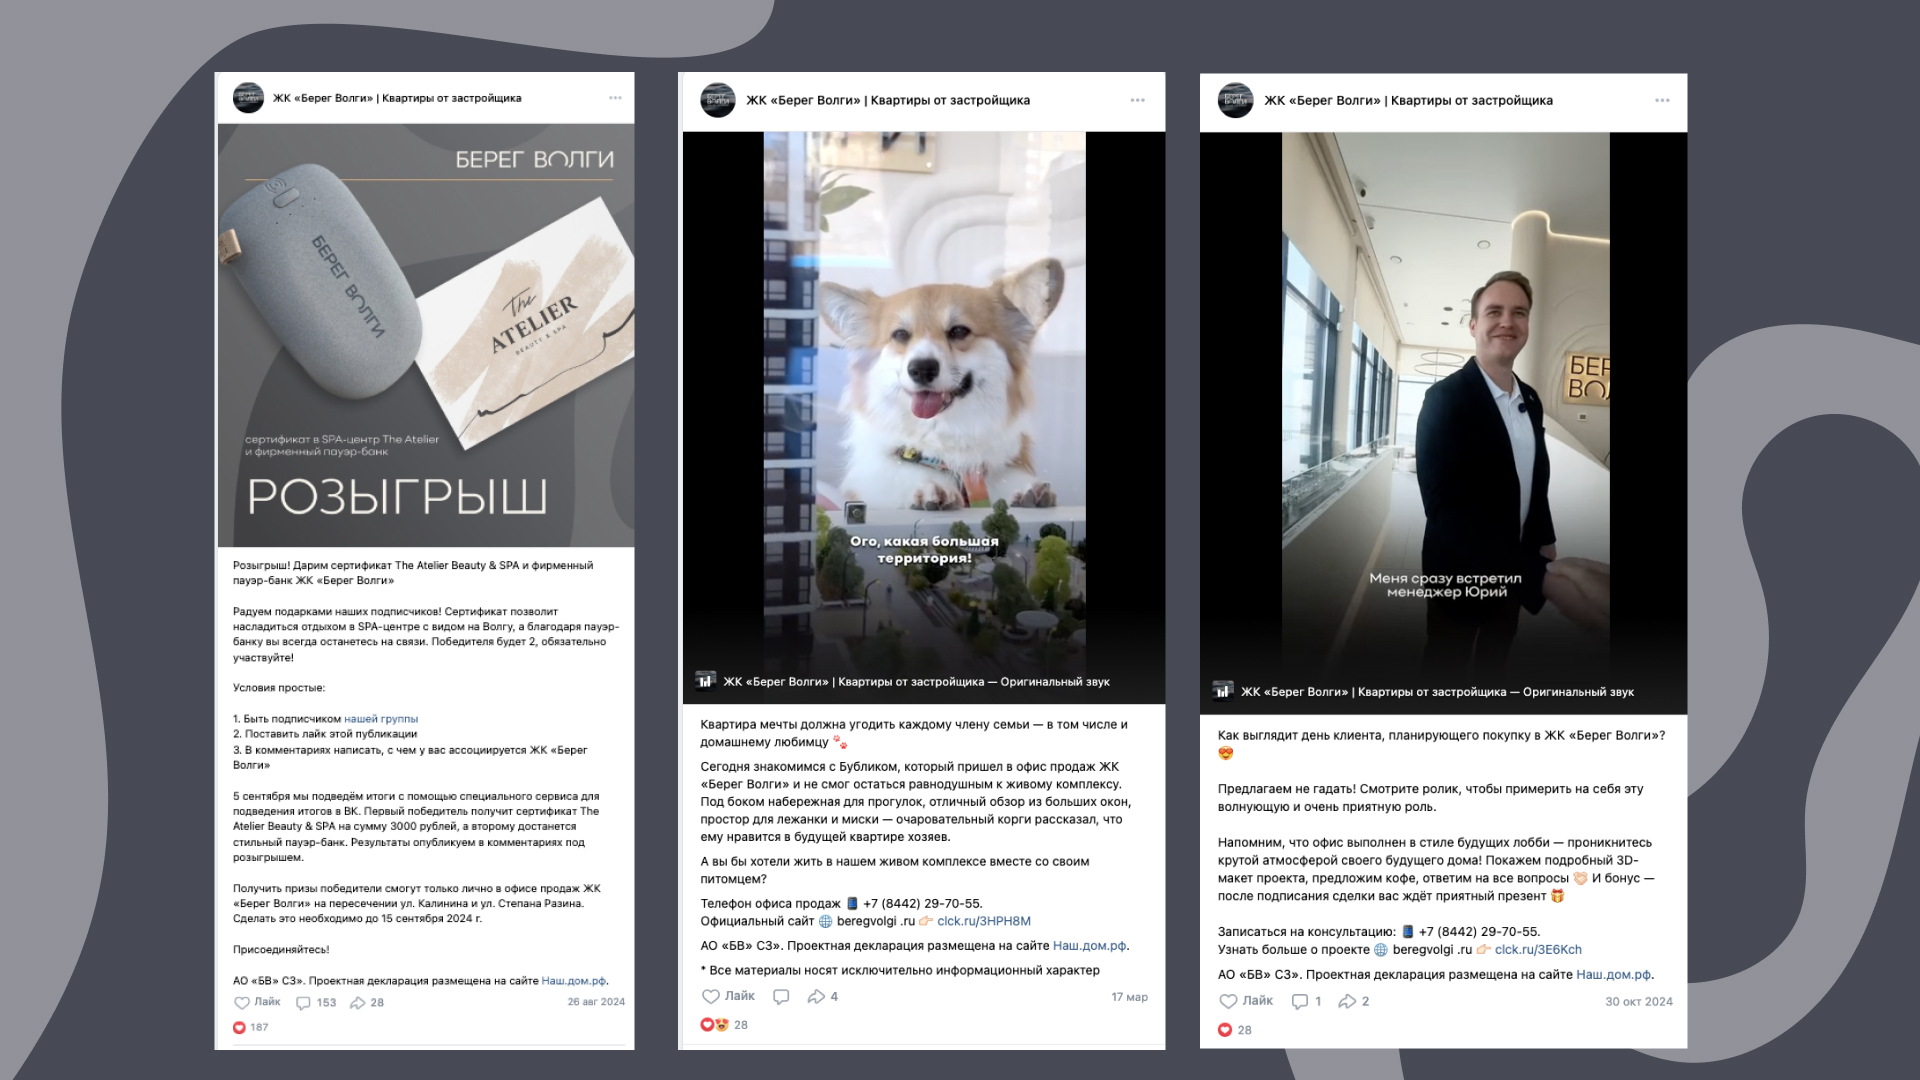Viewport: 1920px width, 1080px height.
Task: Click community avatar in manager Yuri post header
Action: (1236, 100)
